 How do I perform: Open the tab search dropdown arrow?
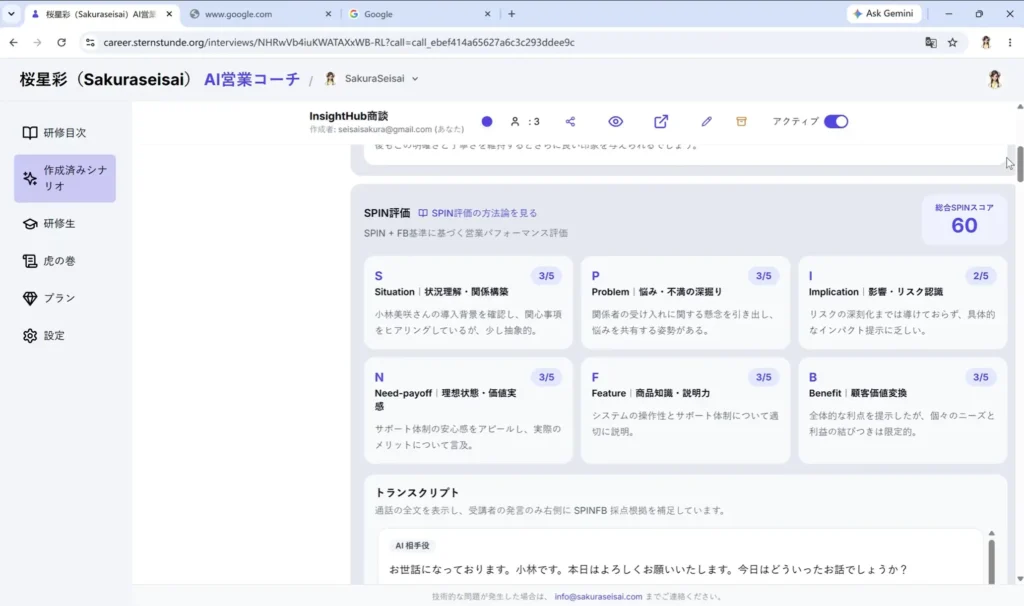coord(11,14)
